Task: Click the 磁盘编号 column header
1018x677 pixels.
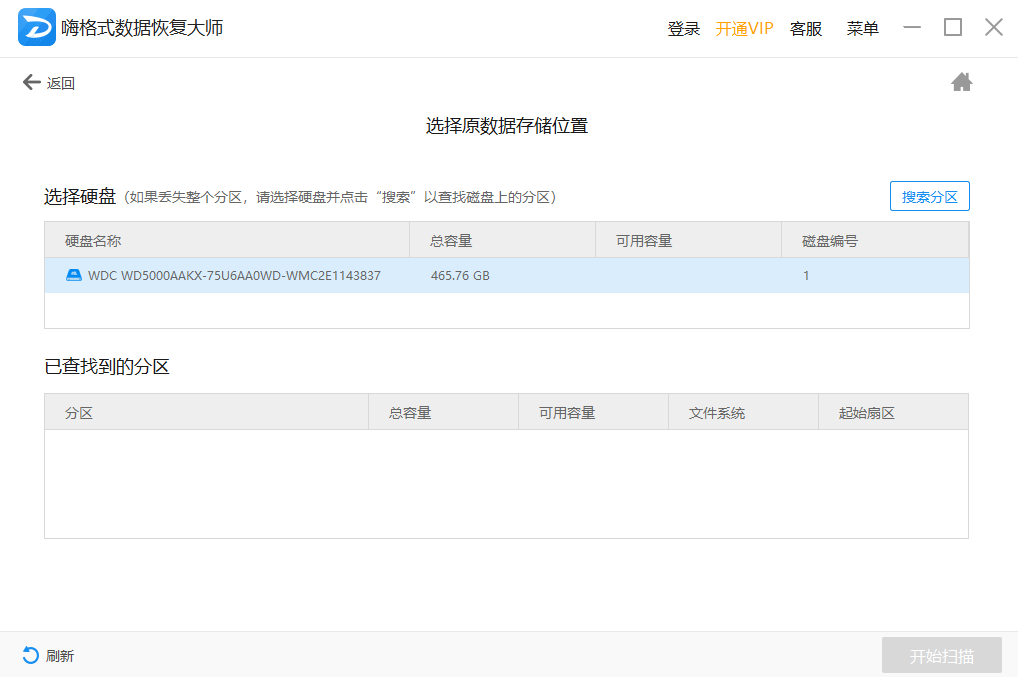Action: [830, 240]
